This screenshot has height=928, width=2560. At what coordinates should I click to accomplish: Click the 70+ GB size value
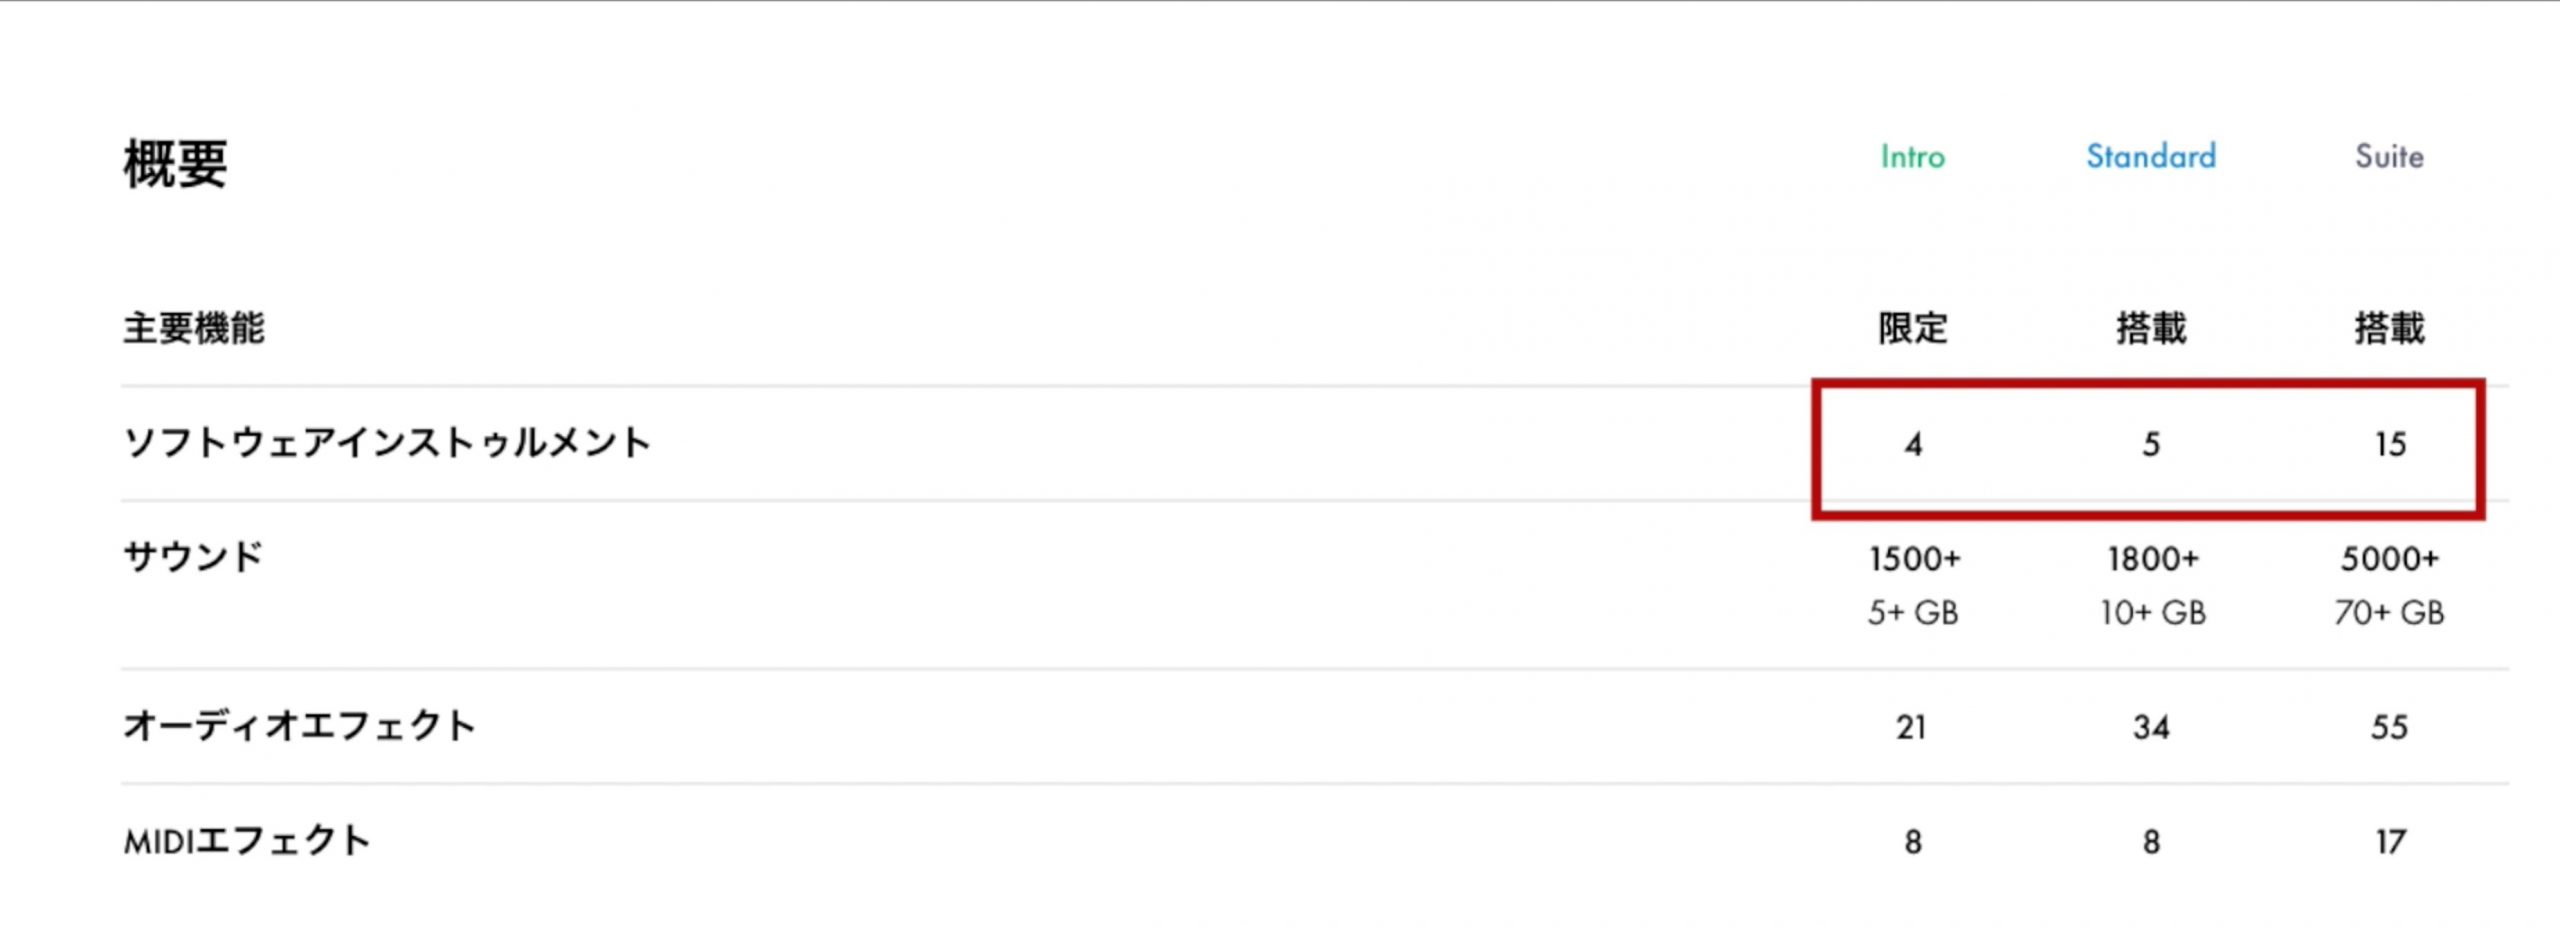pos(2389,612)
